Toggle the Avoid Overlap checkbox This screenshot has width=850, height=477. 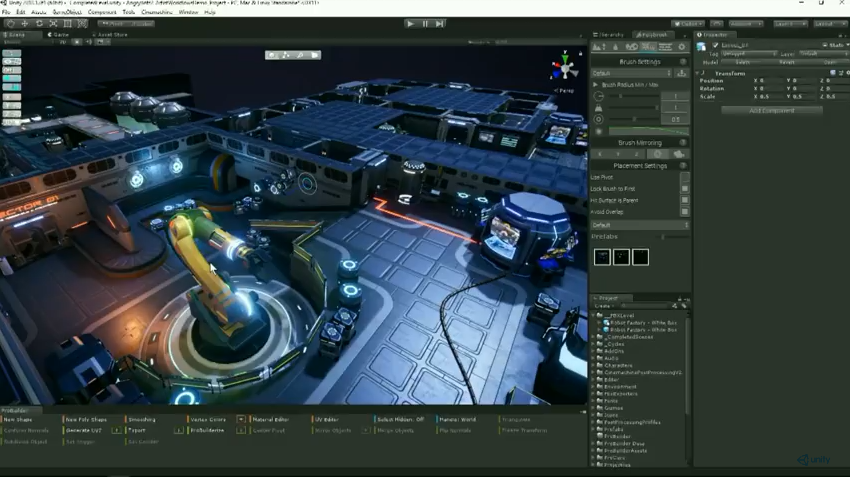click(684, 212)
